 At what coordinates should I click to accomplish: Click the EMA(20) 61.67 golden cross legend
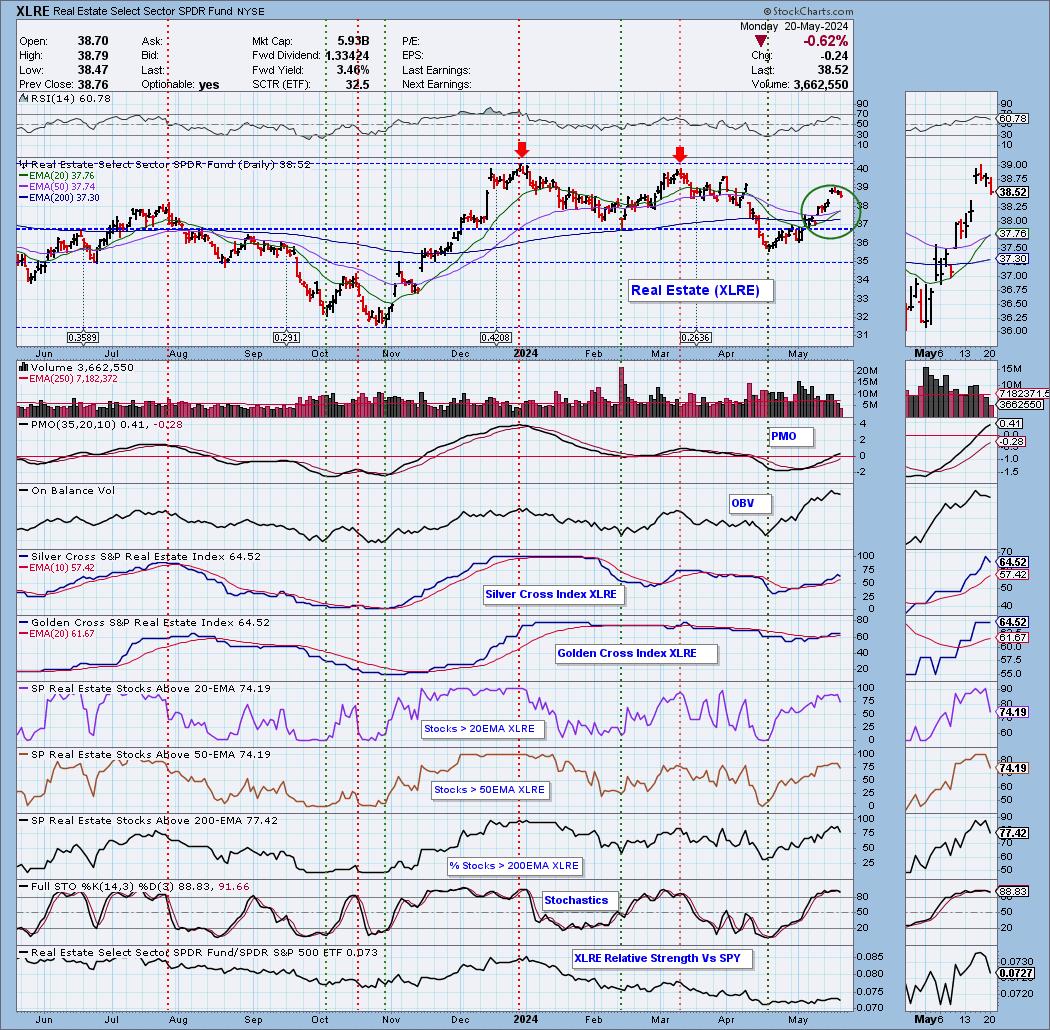(57, 634)
